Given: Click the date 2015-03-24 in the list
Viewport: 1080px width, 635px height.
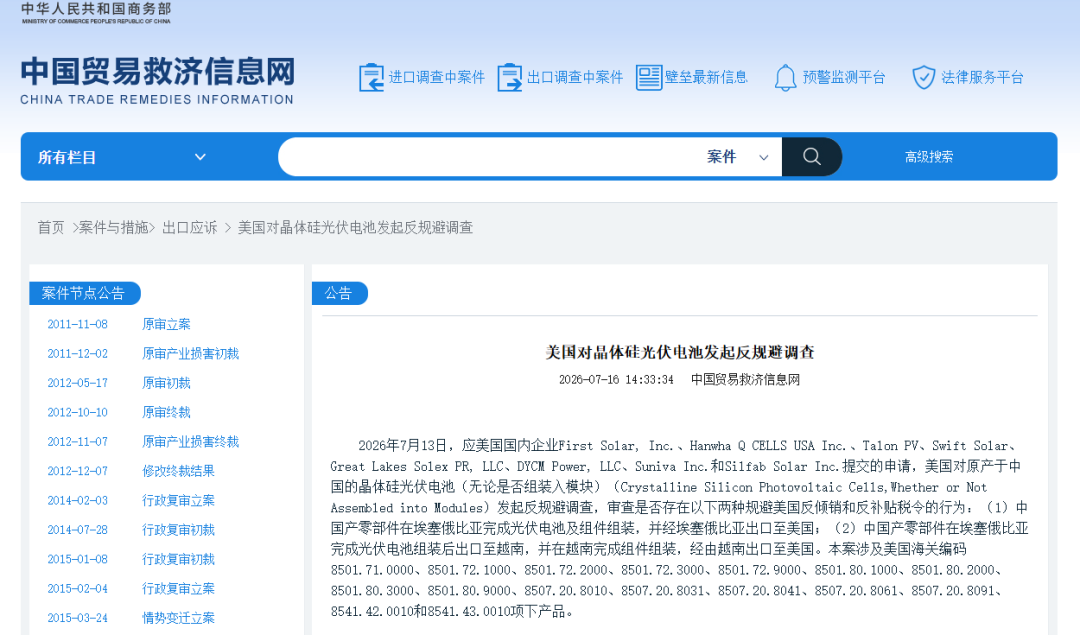Looking at the screenshot, I should coord(77,618).
